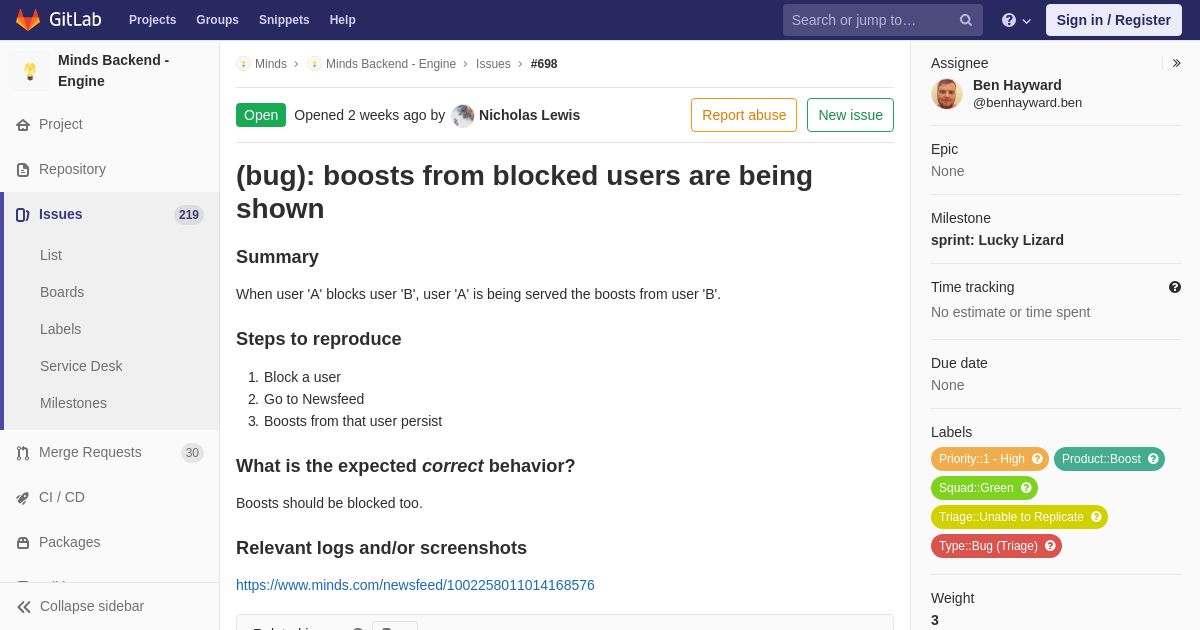Click the Minds breadcrumb avatar icon
1200x630 pixels.
tap(243, 64)
